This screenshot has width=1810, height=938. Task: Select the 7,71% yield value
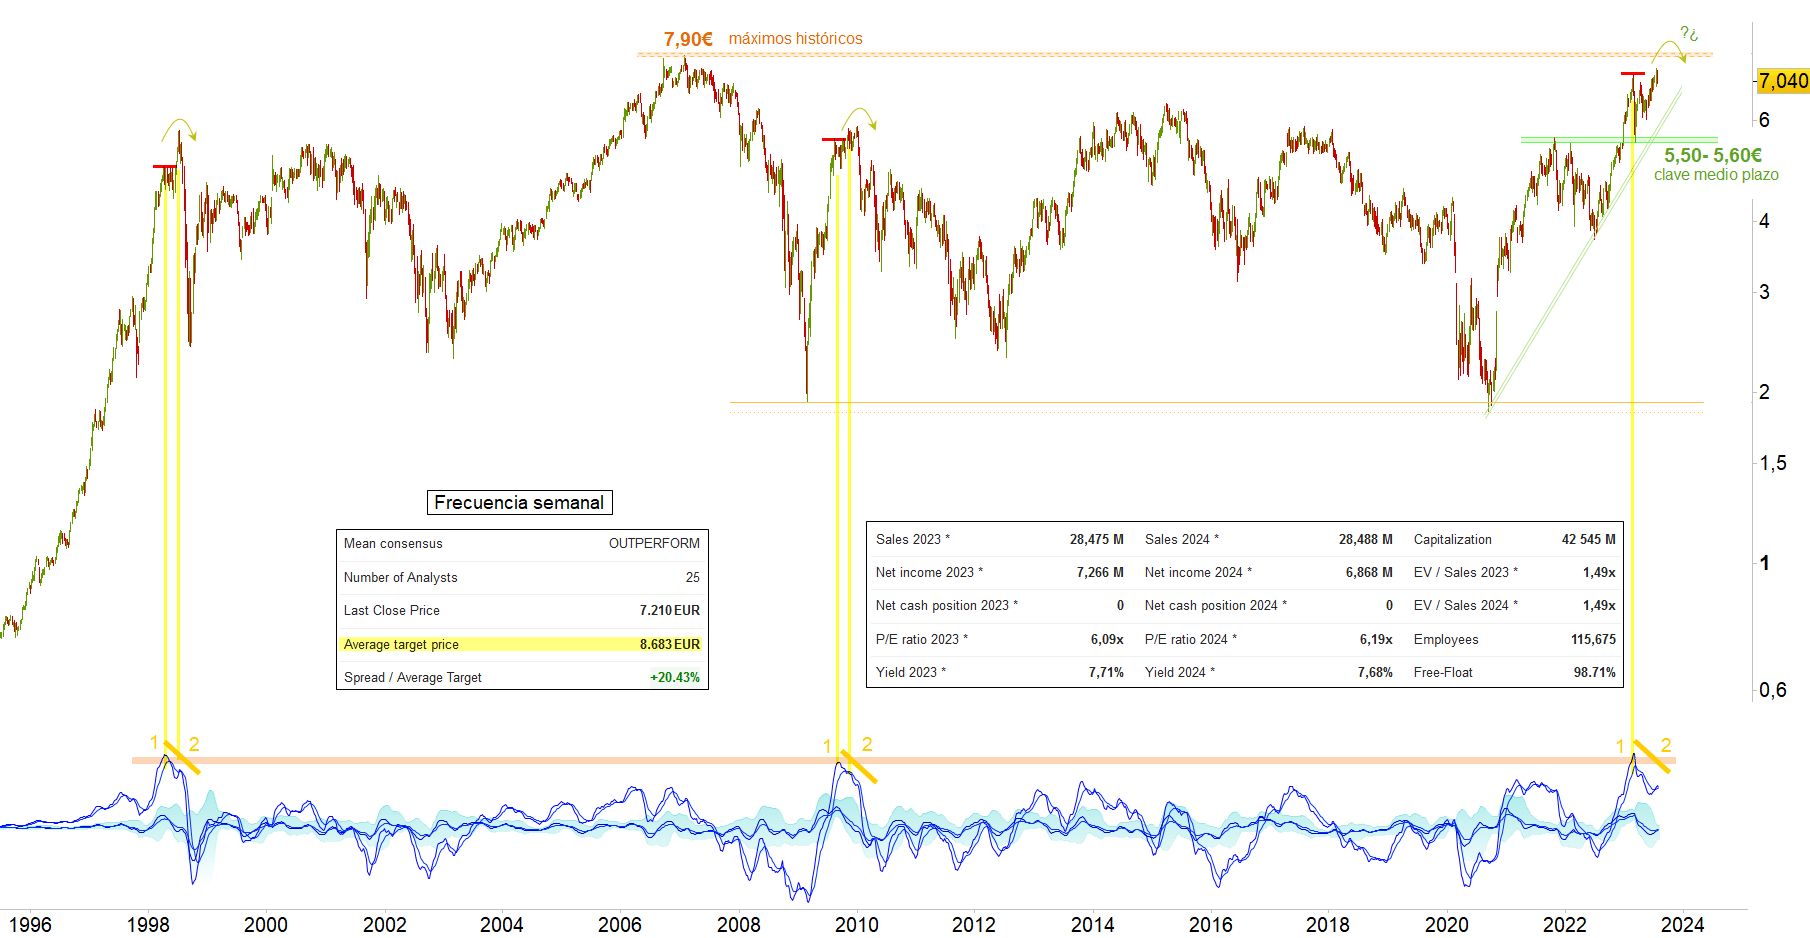[x=1106, y=673]
